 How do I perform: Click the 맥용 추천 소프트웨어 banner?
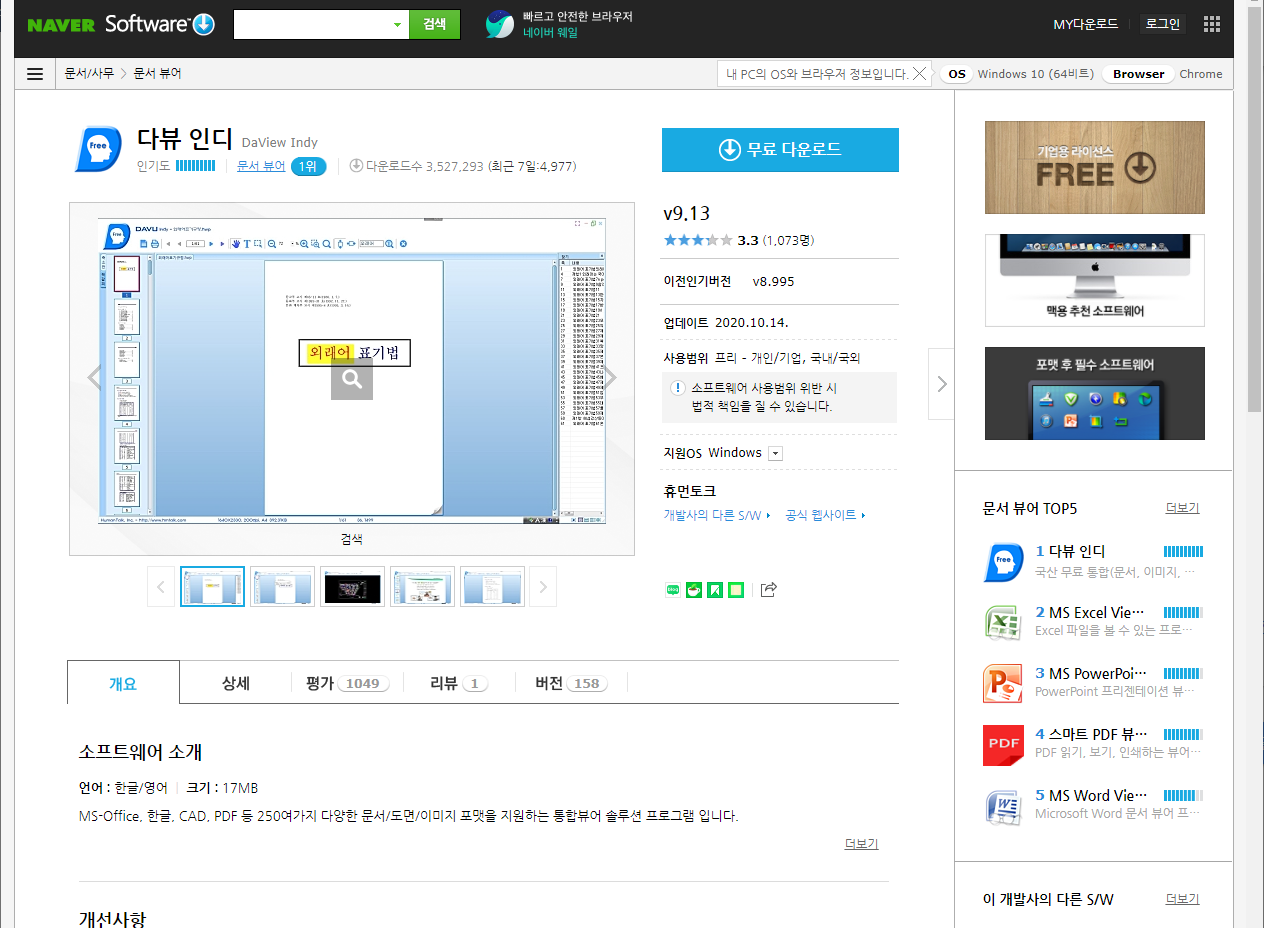1095,280
